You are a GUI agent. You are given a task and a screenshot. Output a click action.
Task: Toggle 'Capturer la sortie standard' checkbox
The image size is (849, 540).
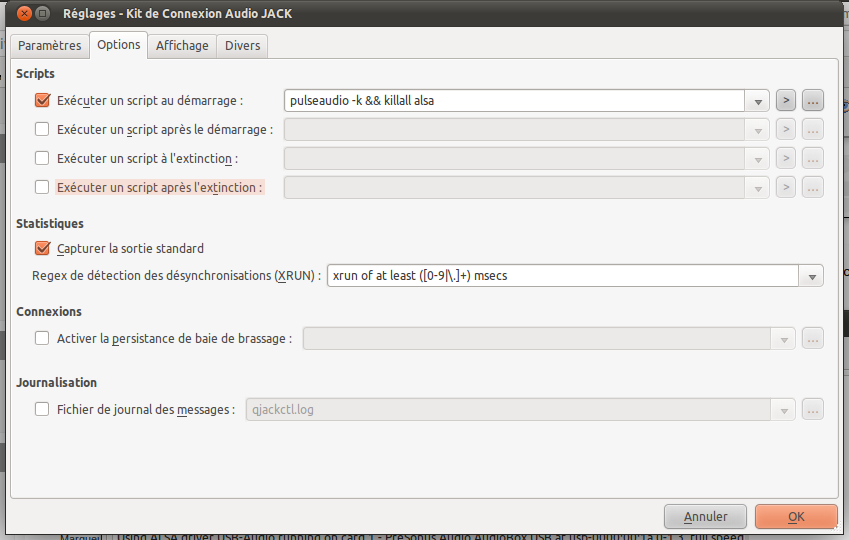(x=42, y=248)
